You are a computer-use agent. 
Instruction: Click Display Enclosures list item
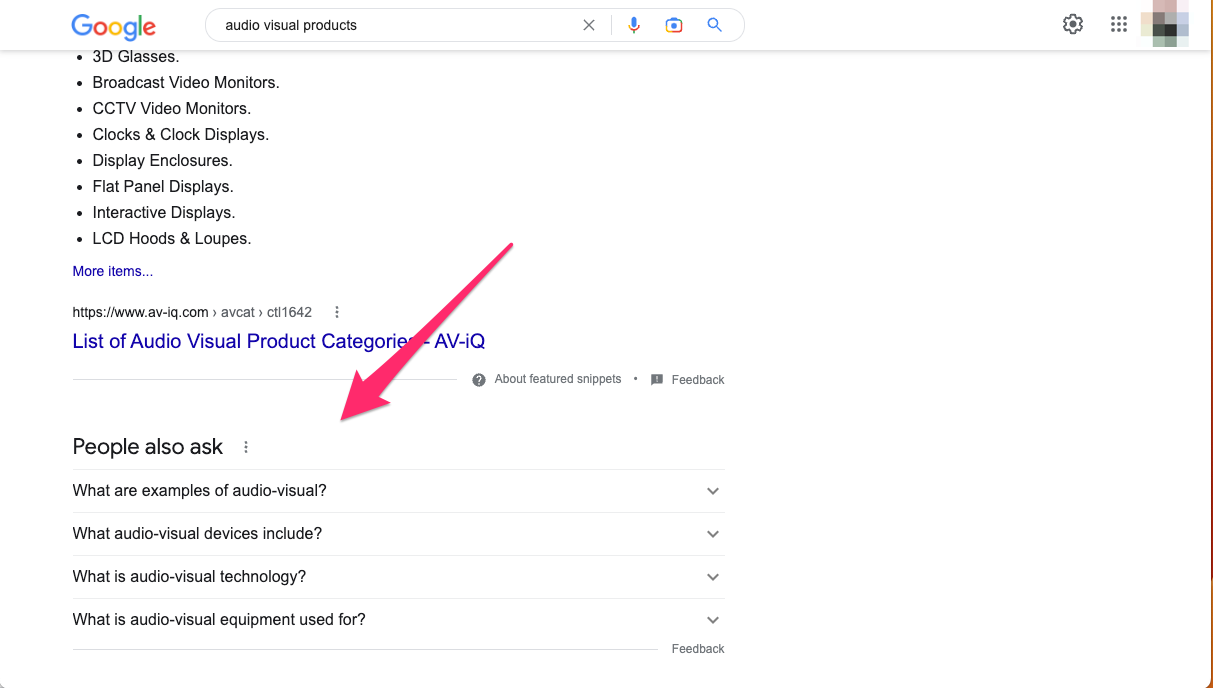tap(162, 161)
